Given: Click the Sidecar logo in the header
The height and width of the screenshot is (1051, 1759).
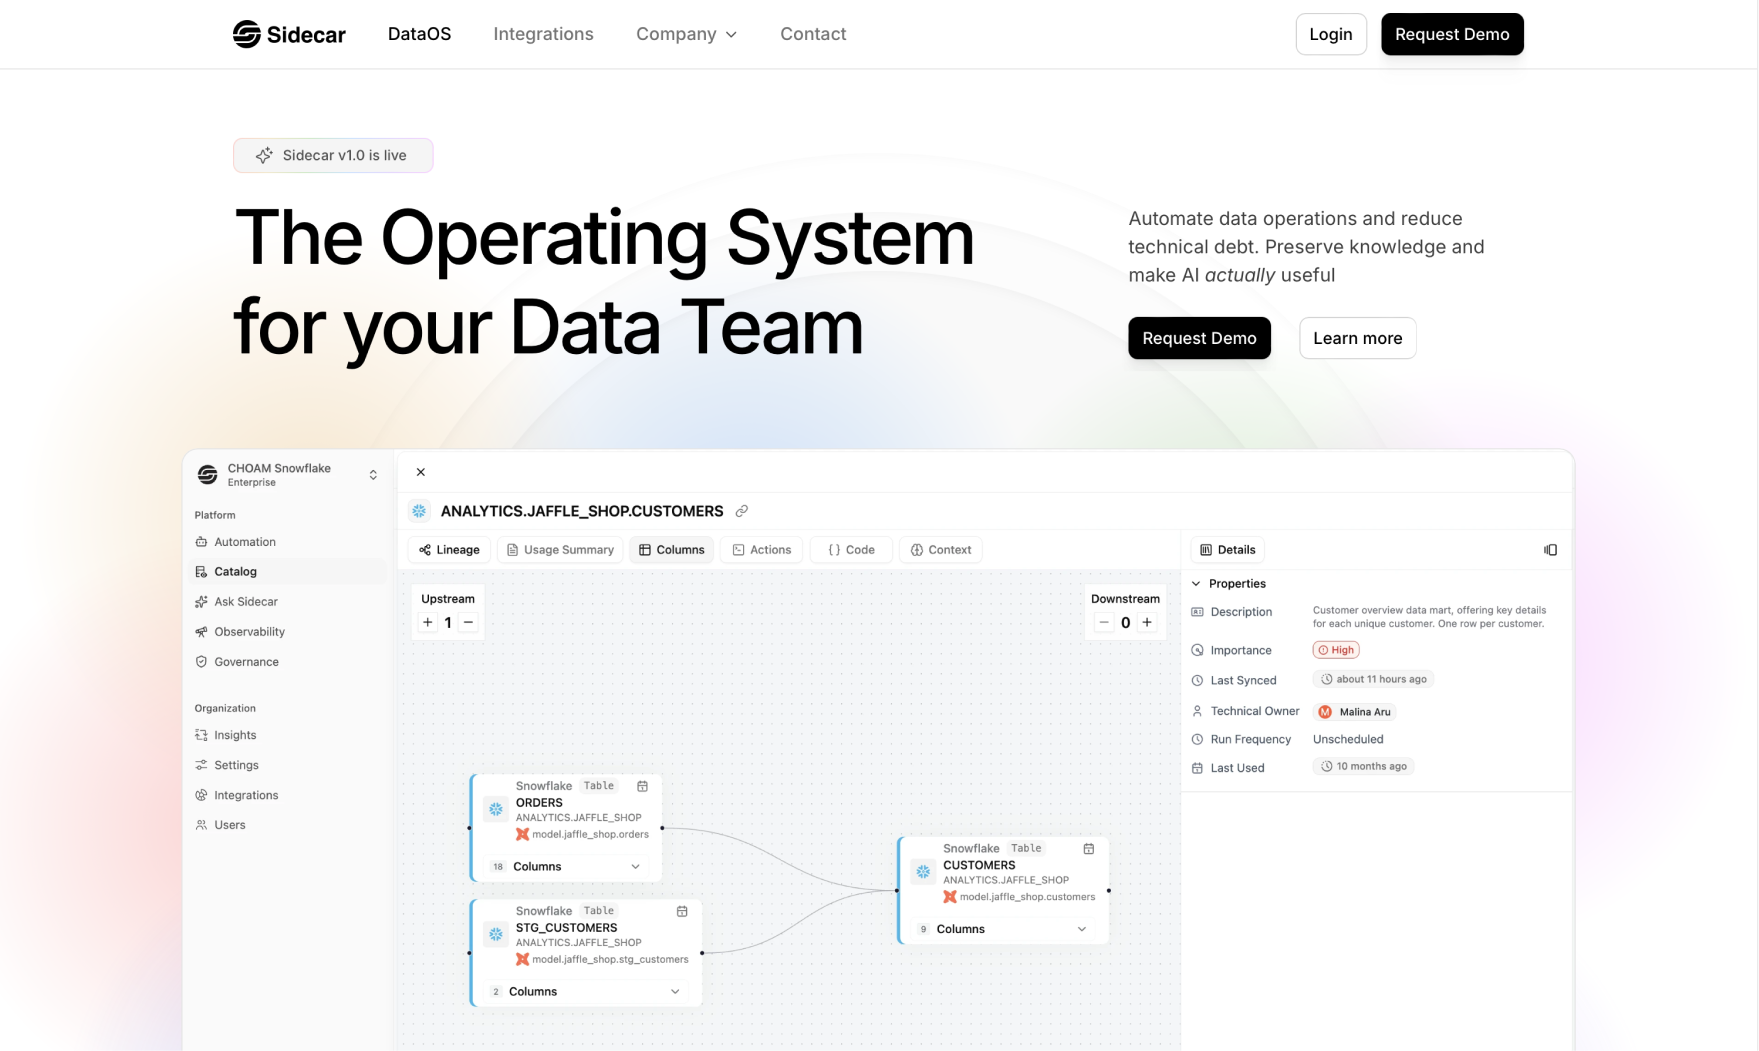Looking at the screenshot, I should [x=288, y=34].
